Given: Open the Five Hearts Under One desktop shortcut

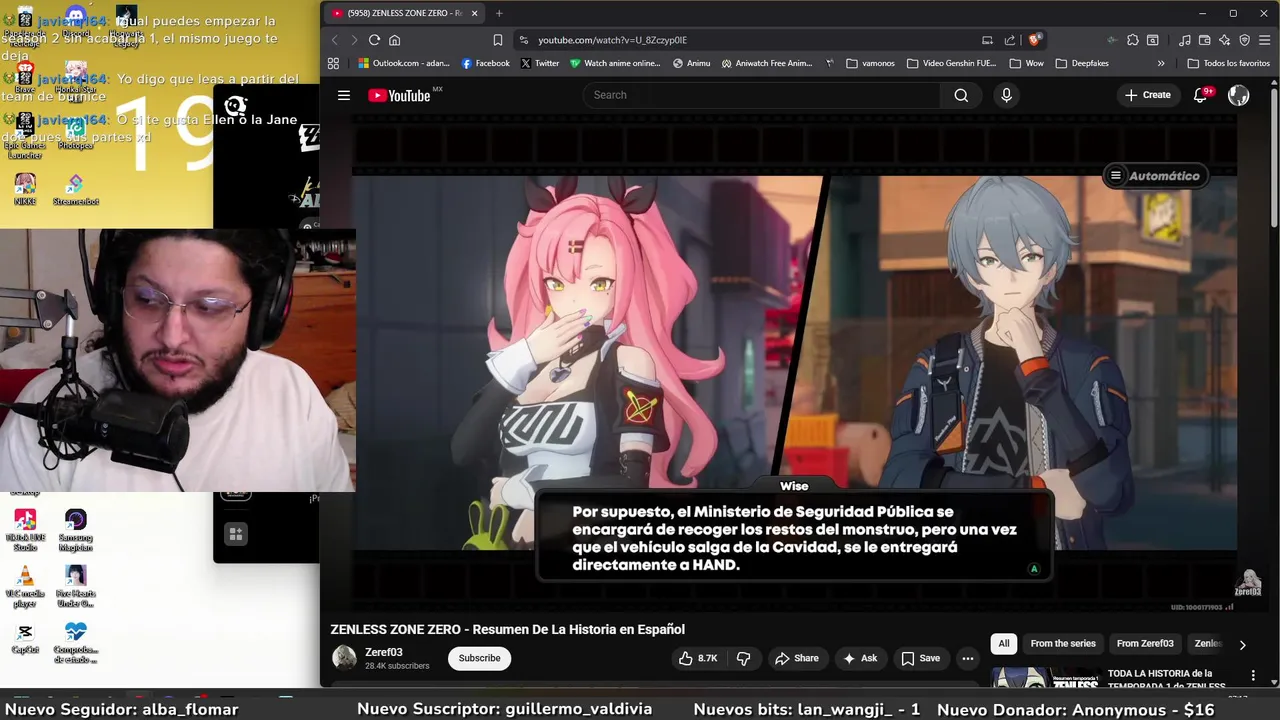Looking at the screenshot, I should pyautogui.click(x=75, y=587).
